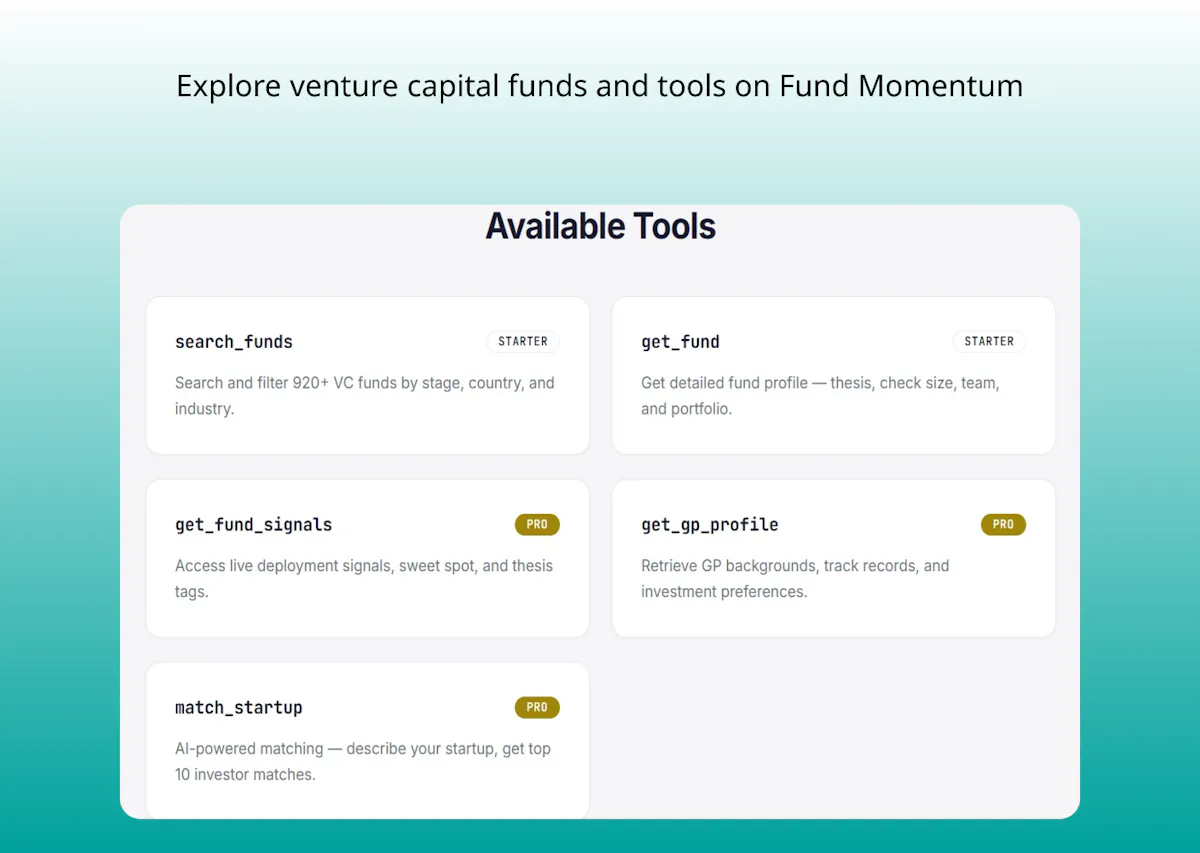1200x853 pixels.
Task: Click the STARTER badge on search_funds
Action: tap(523, 341)
